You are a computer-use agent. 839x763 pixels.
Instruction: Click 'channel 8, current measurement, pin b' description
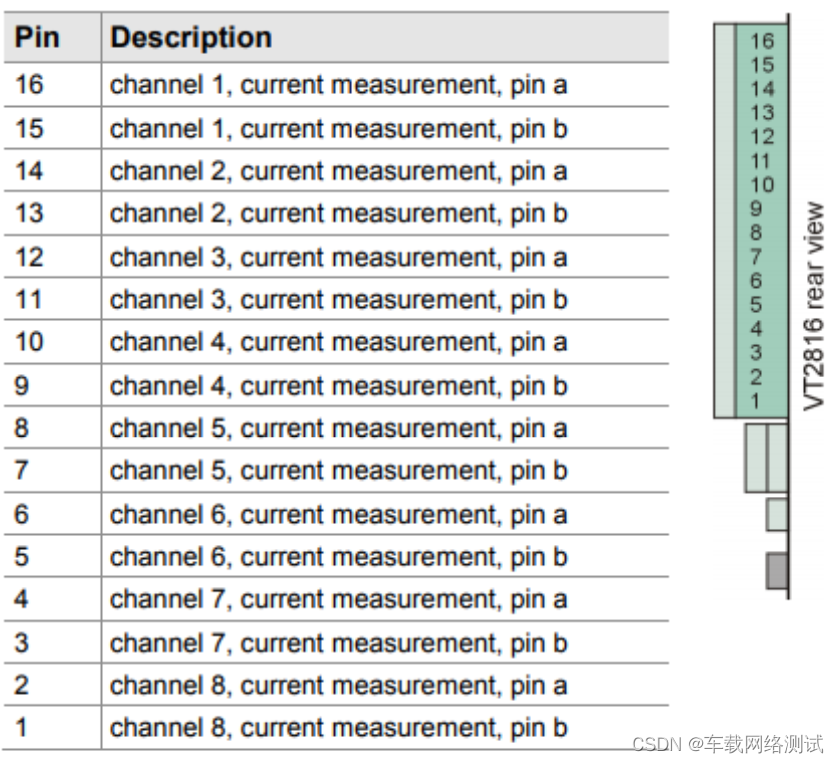pos(339,728)
